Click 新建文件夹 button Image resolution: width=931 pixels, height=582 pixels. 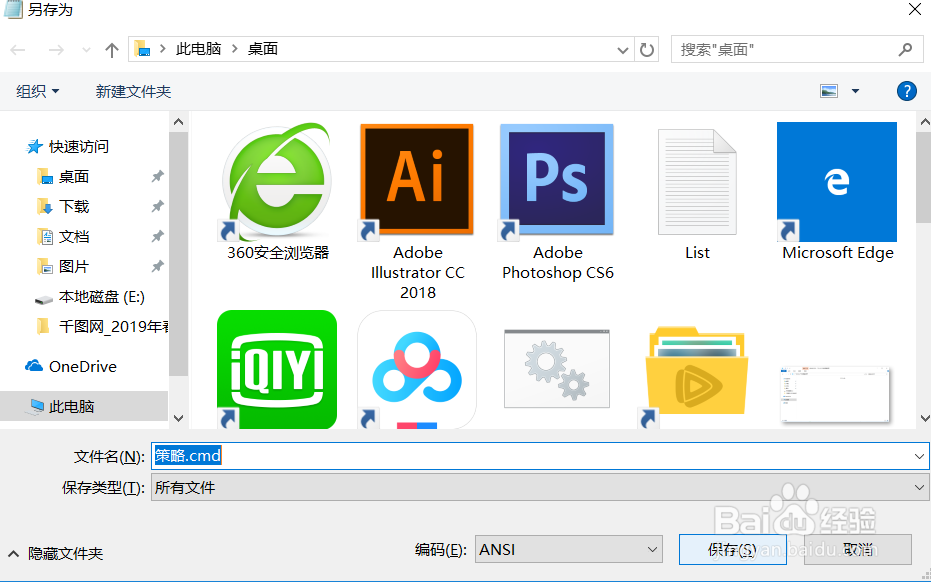pos(133,91)
